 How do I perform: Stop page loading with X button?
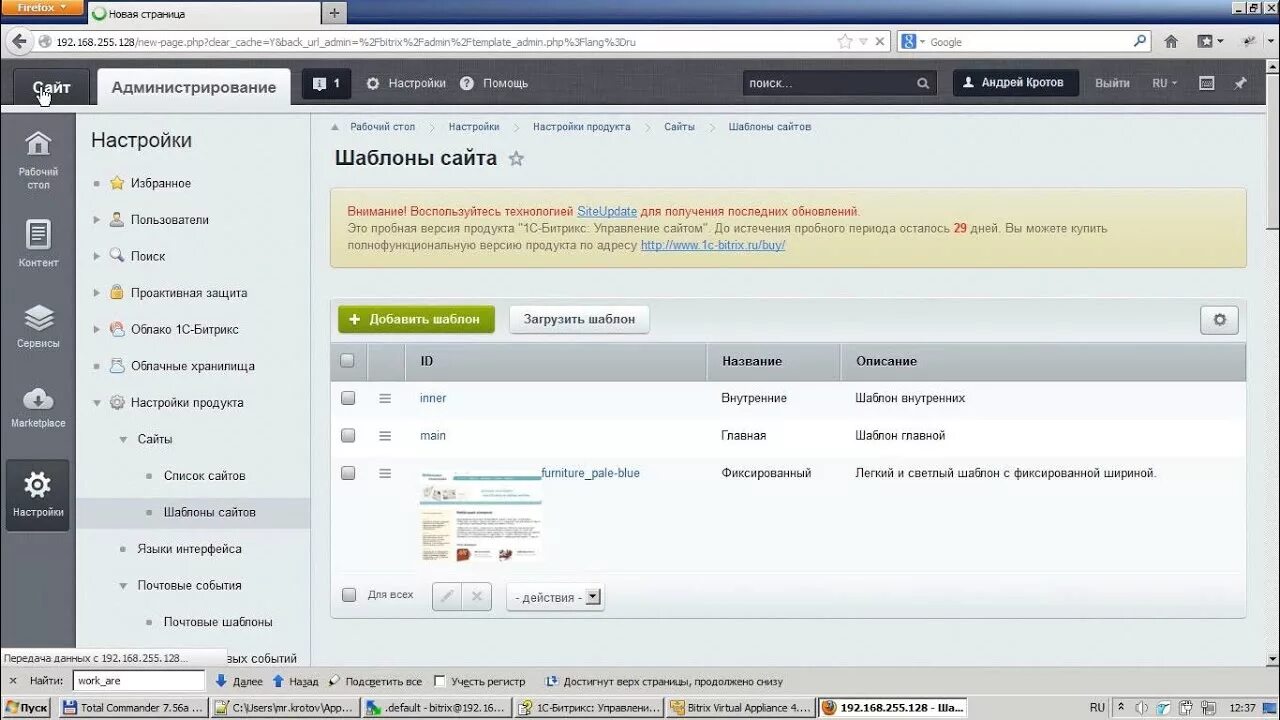point(879,42)
